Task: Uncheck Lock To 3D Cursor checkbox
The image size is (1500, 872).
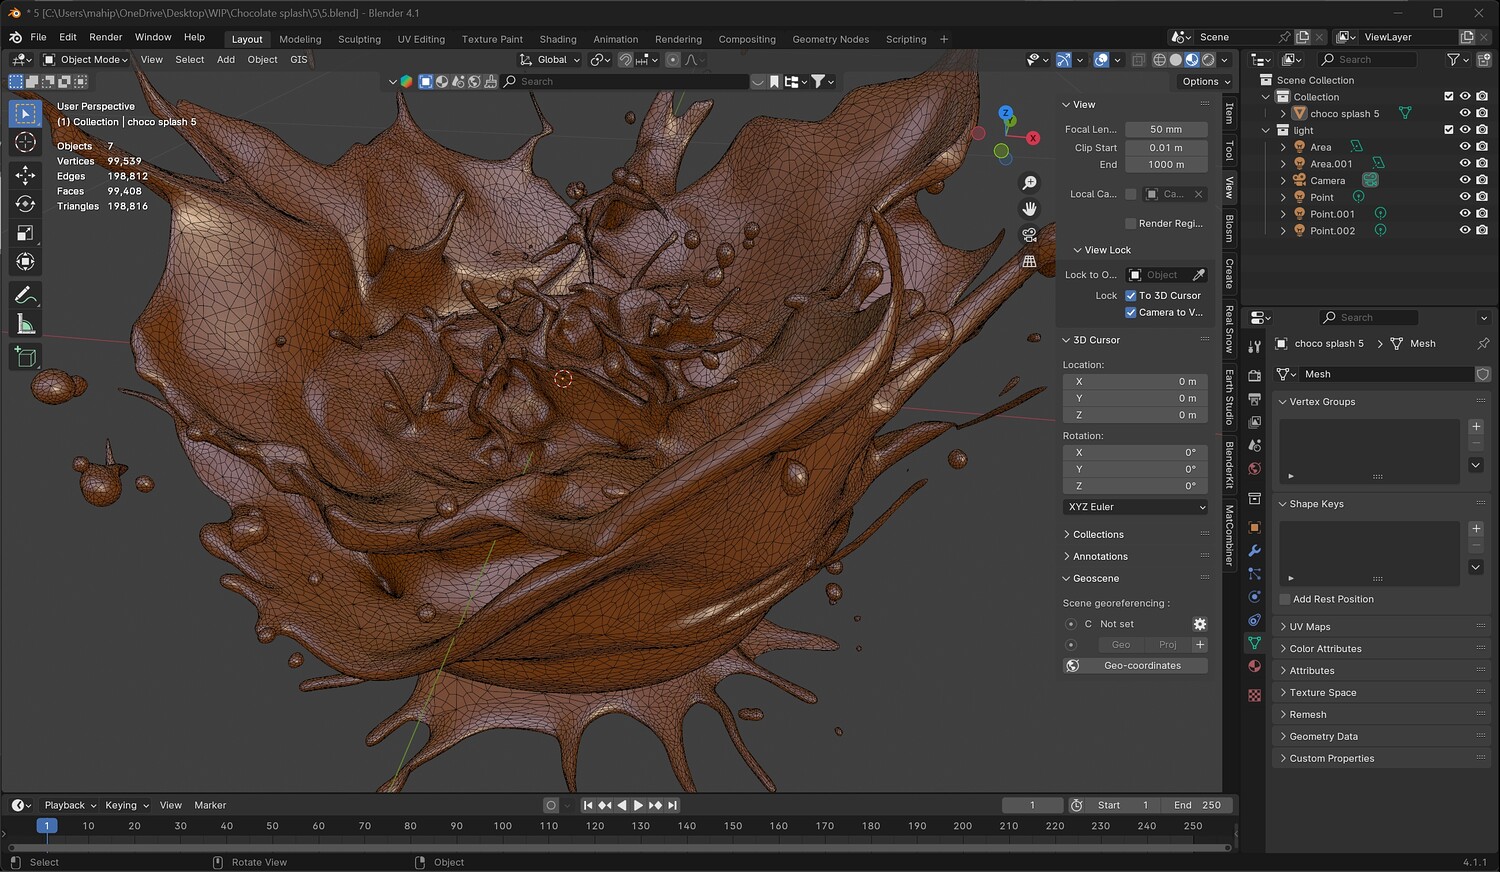Action: 1131,296
